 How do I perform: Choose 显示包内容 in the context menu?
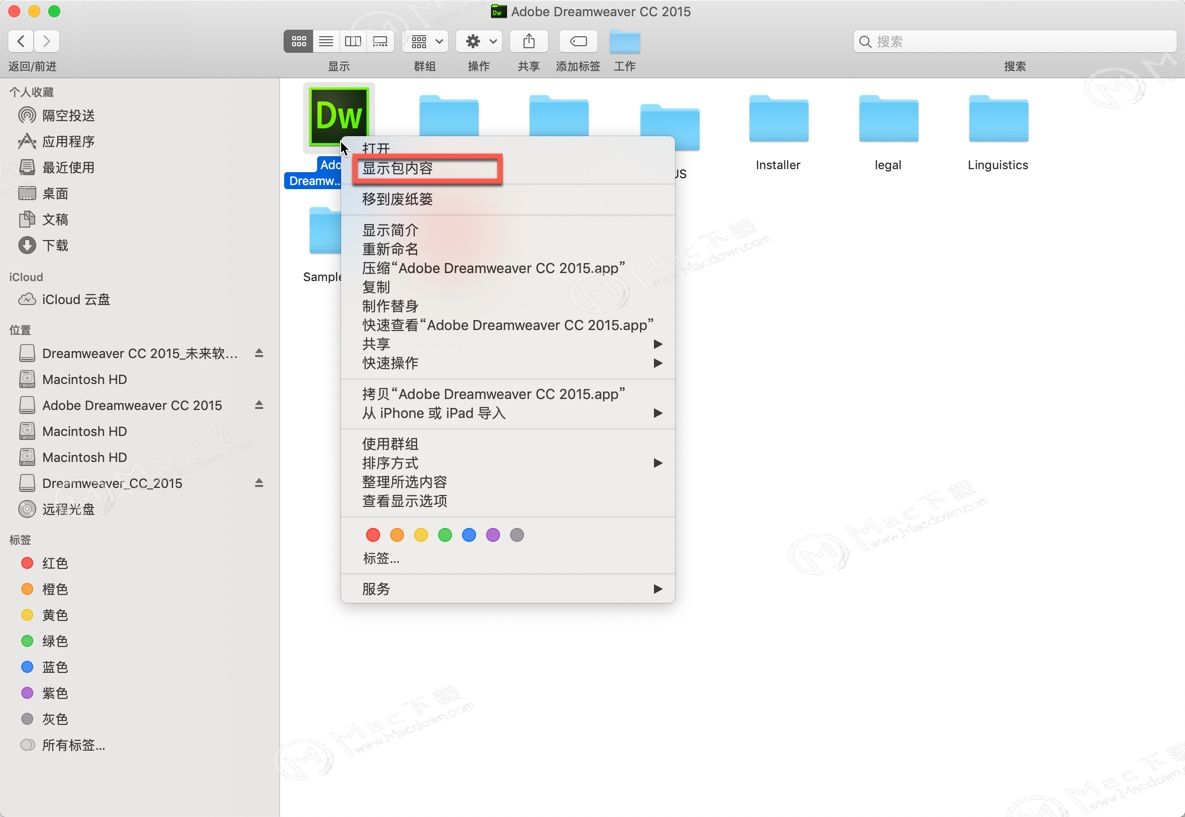click(x=508, y=168)
